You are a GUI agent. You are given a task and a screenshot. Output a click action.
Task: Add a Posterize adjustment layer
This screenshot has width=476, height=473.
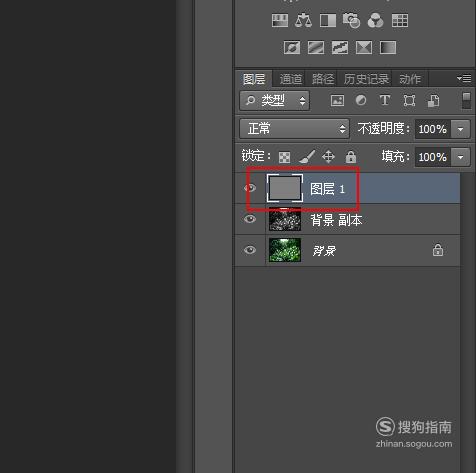coord(316,47)
